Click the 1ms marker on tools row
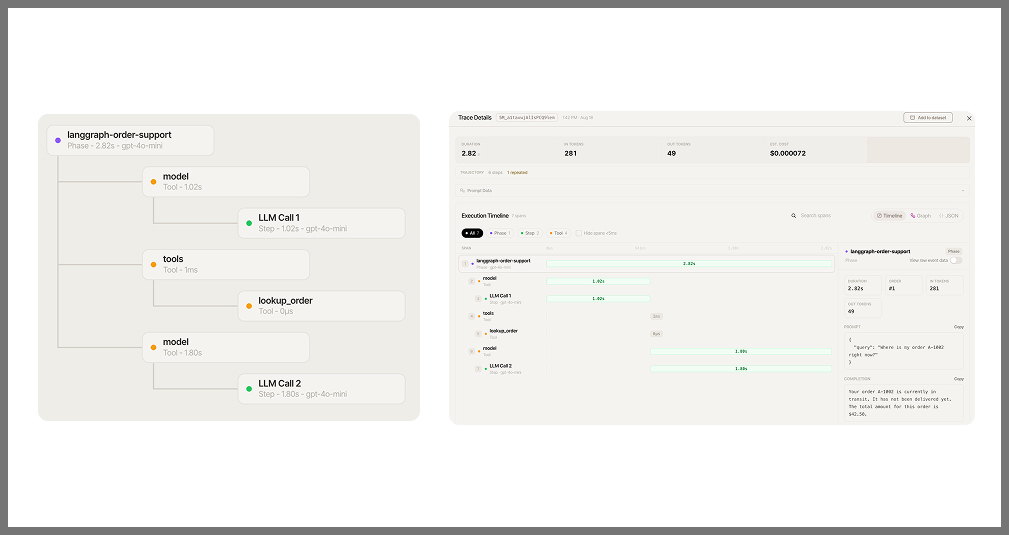Image resolution: width=1009 pixels, height=535 pixels. coord(656,316)
